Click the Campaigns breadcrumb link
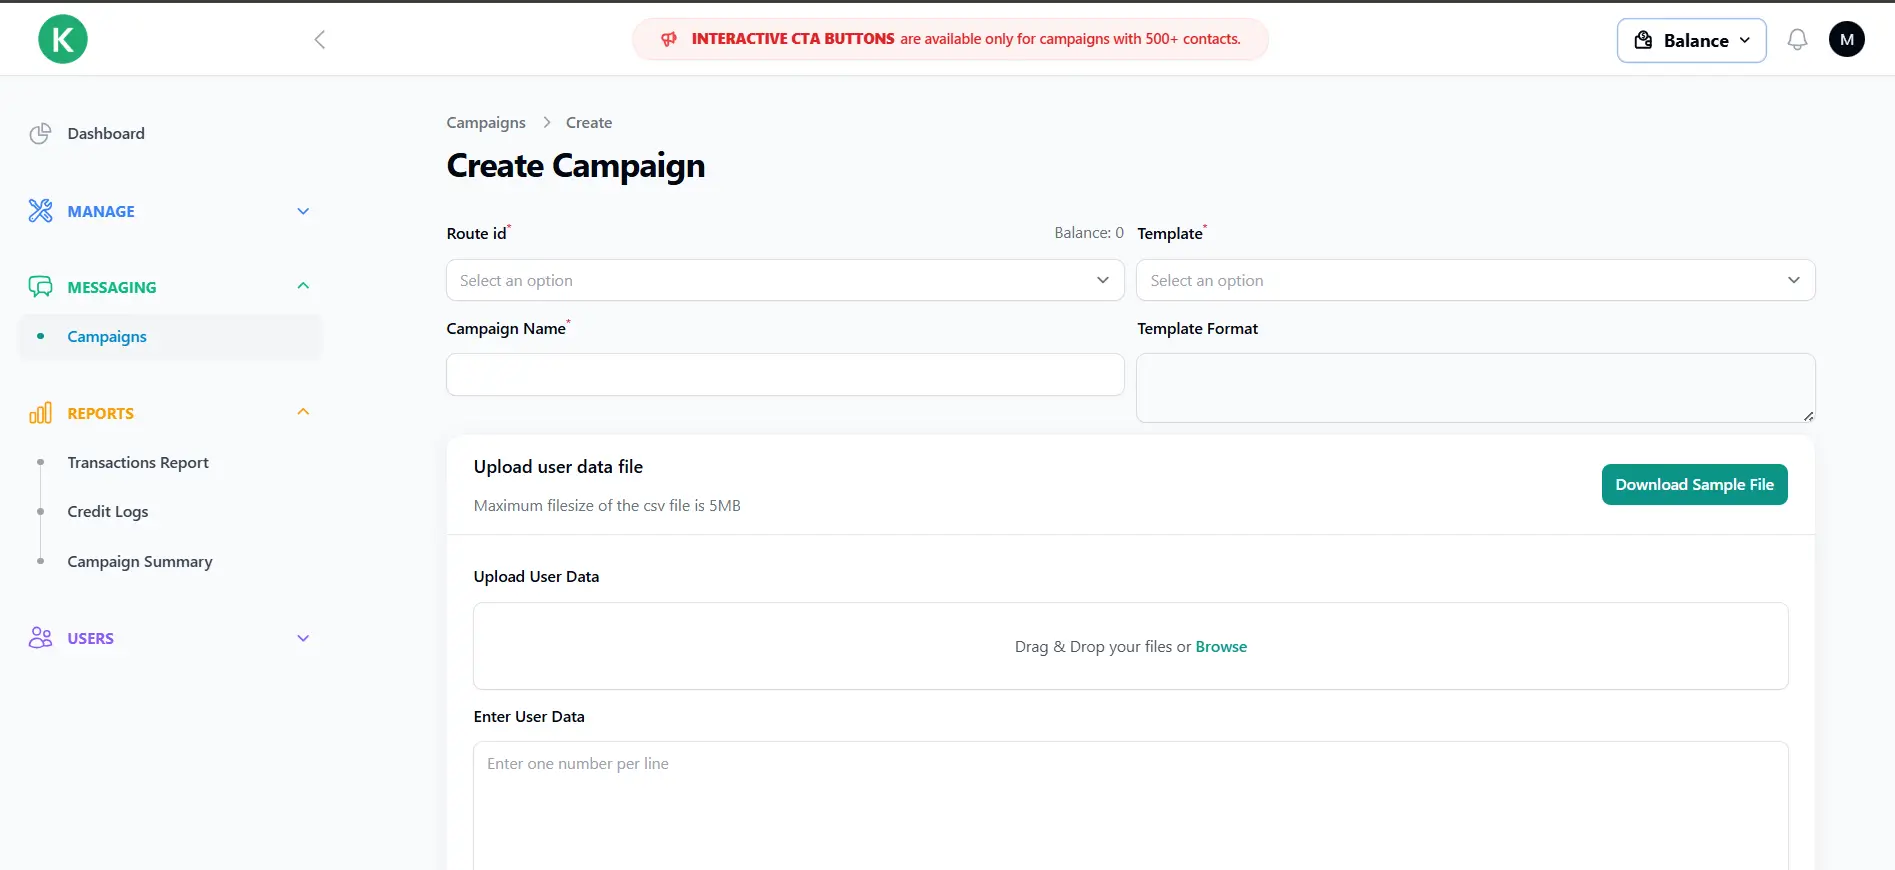The image size is (1895, 870). click(486, 123)
